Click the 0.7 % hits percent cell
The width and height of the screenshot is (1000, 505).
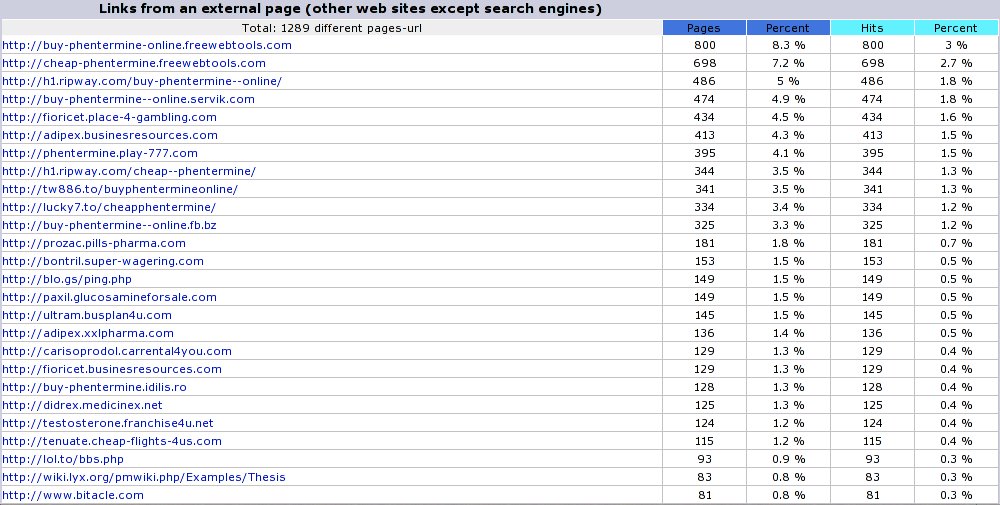click(x=956, y=243)
